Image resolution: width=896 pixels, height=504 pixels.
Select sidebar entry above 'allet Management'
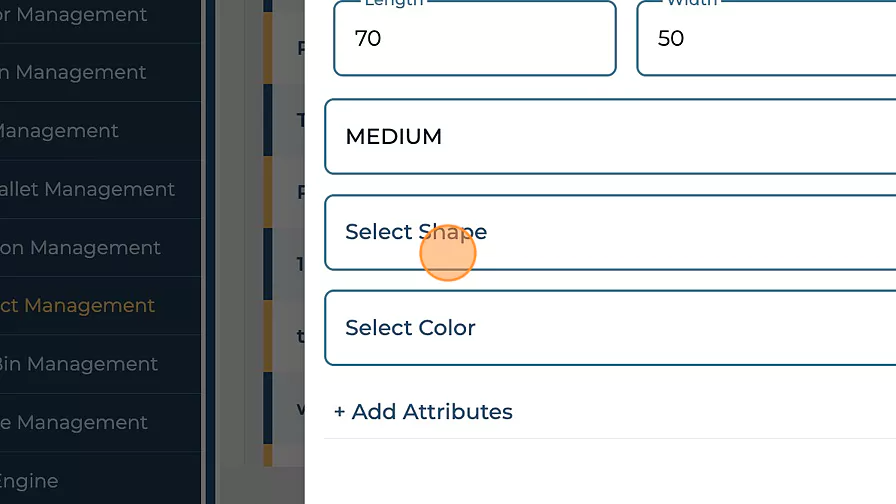coord(60,131)
